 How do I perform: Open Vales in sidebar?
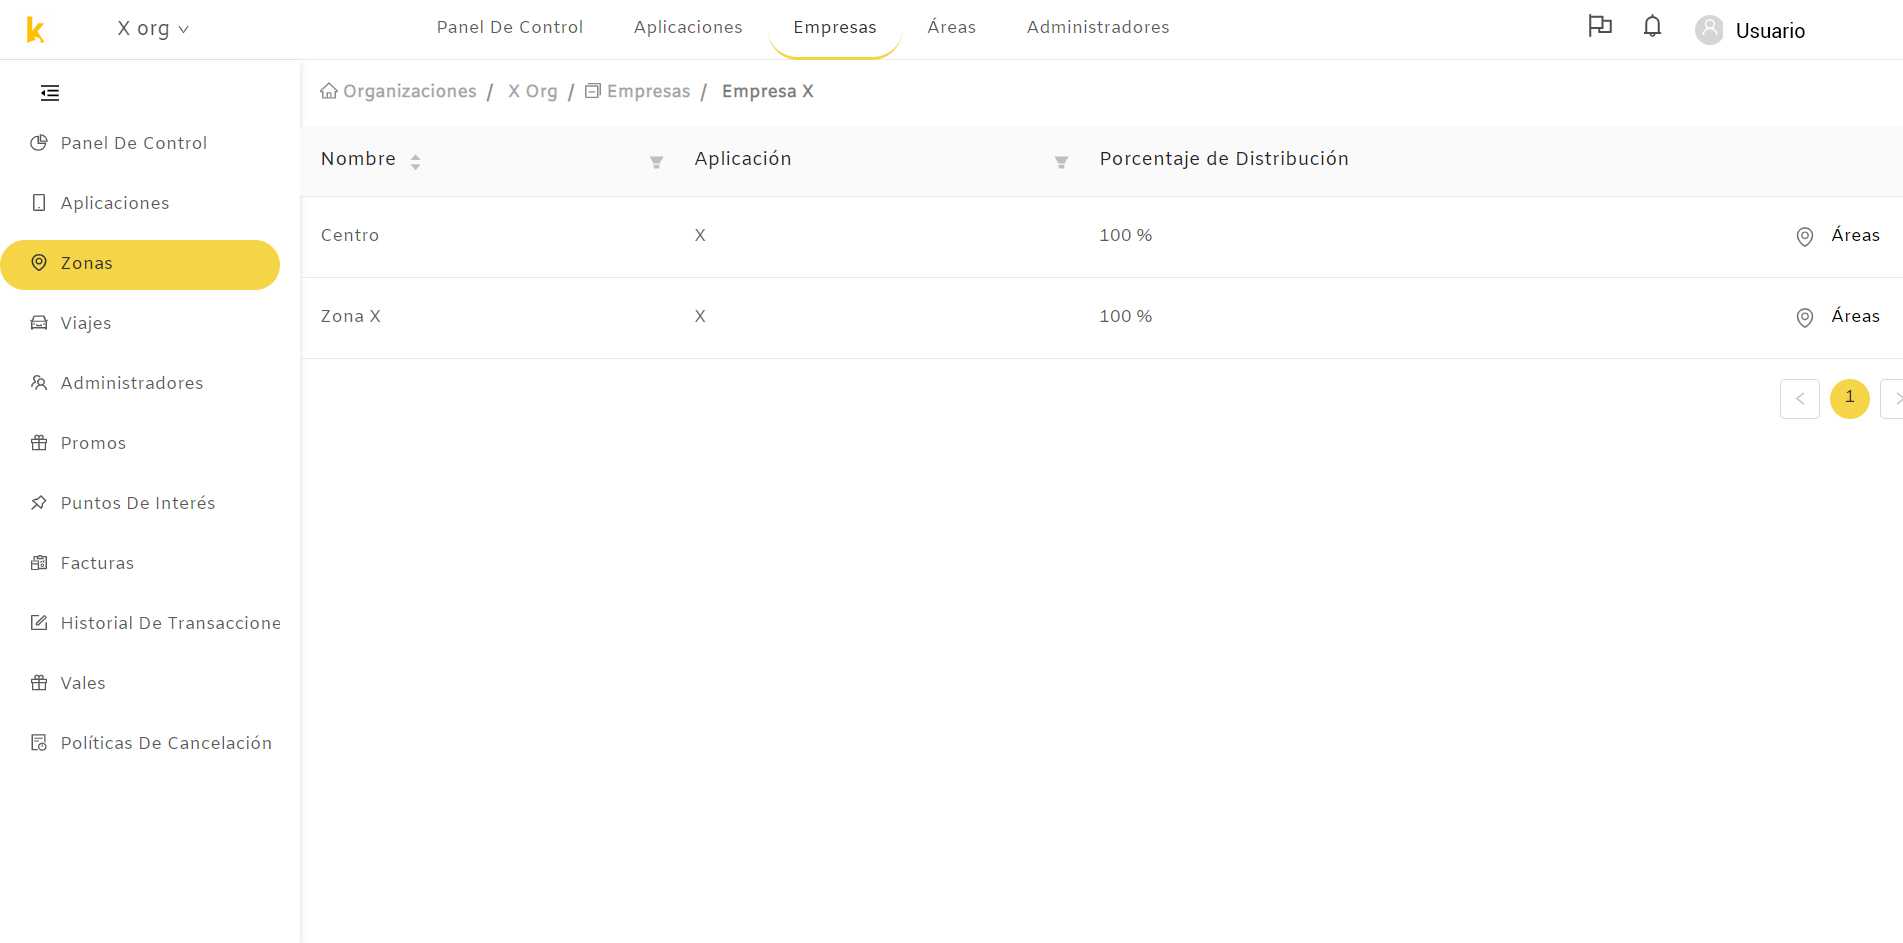[x=83, y=683]
